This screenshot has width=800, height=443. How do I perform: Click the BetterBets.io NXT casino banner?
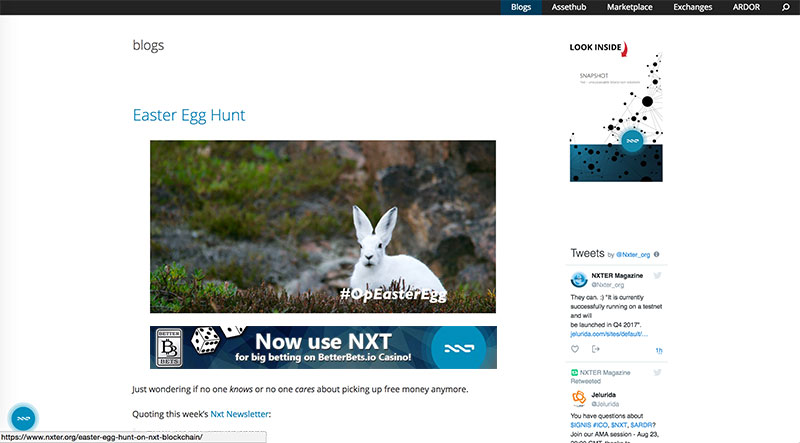(x=323, y=348)
